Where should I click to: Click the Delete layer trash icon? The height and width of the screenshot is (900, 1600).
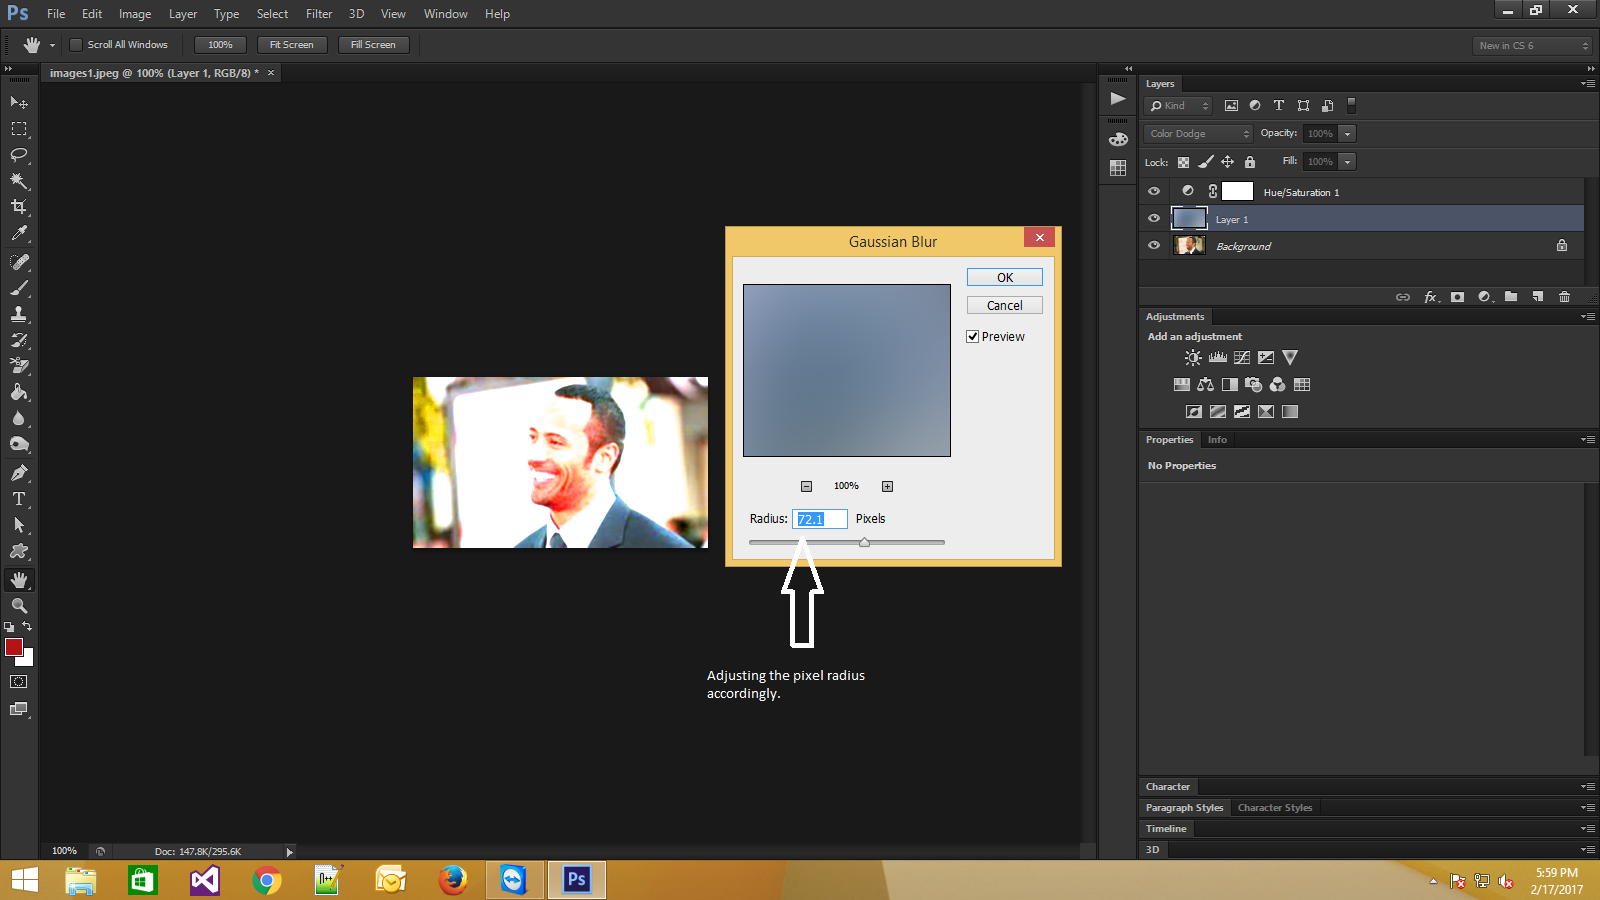coord(1564,297)
